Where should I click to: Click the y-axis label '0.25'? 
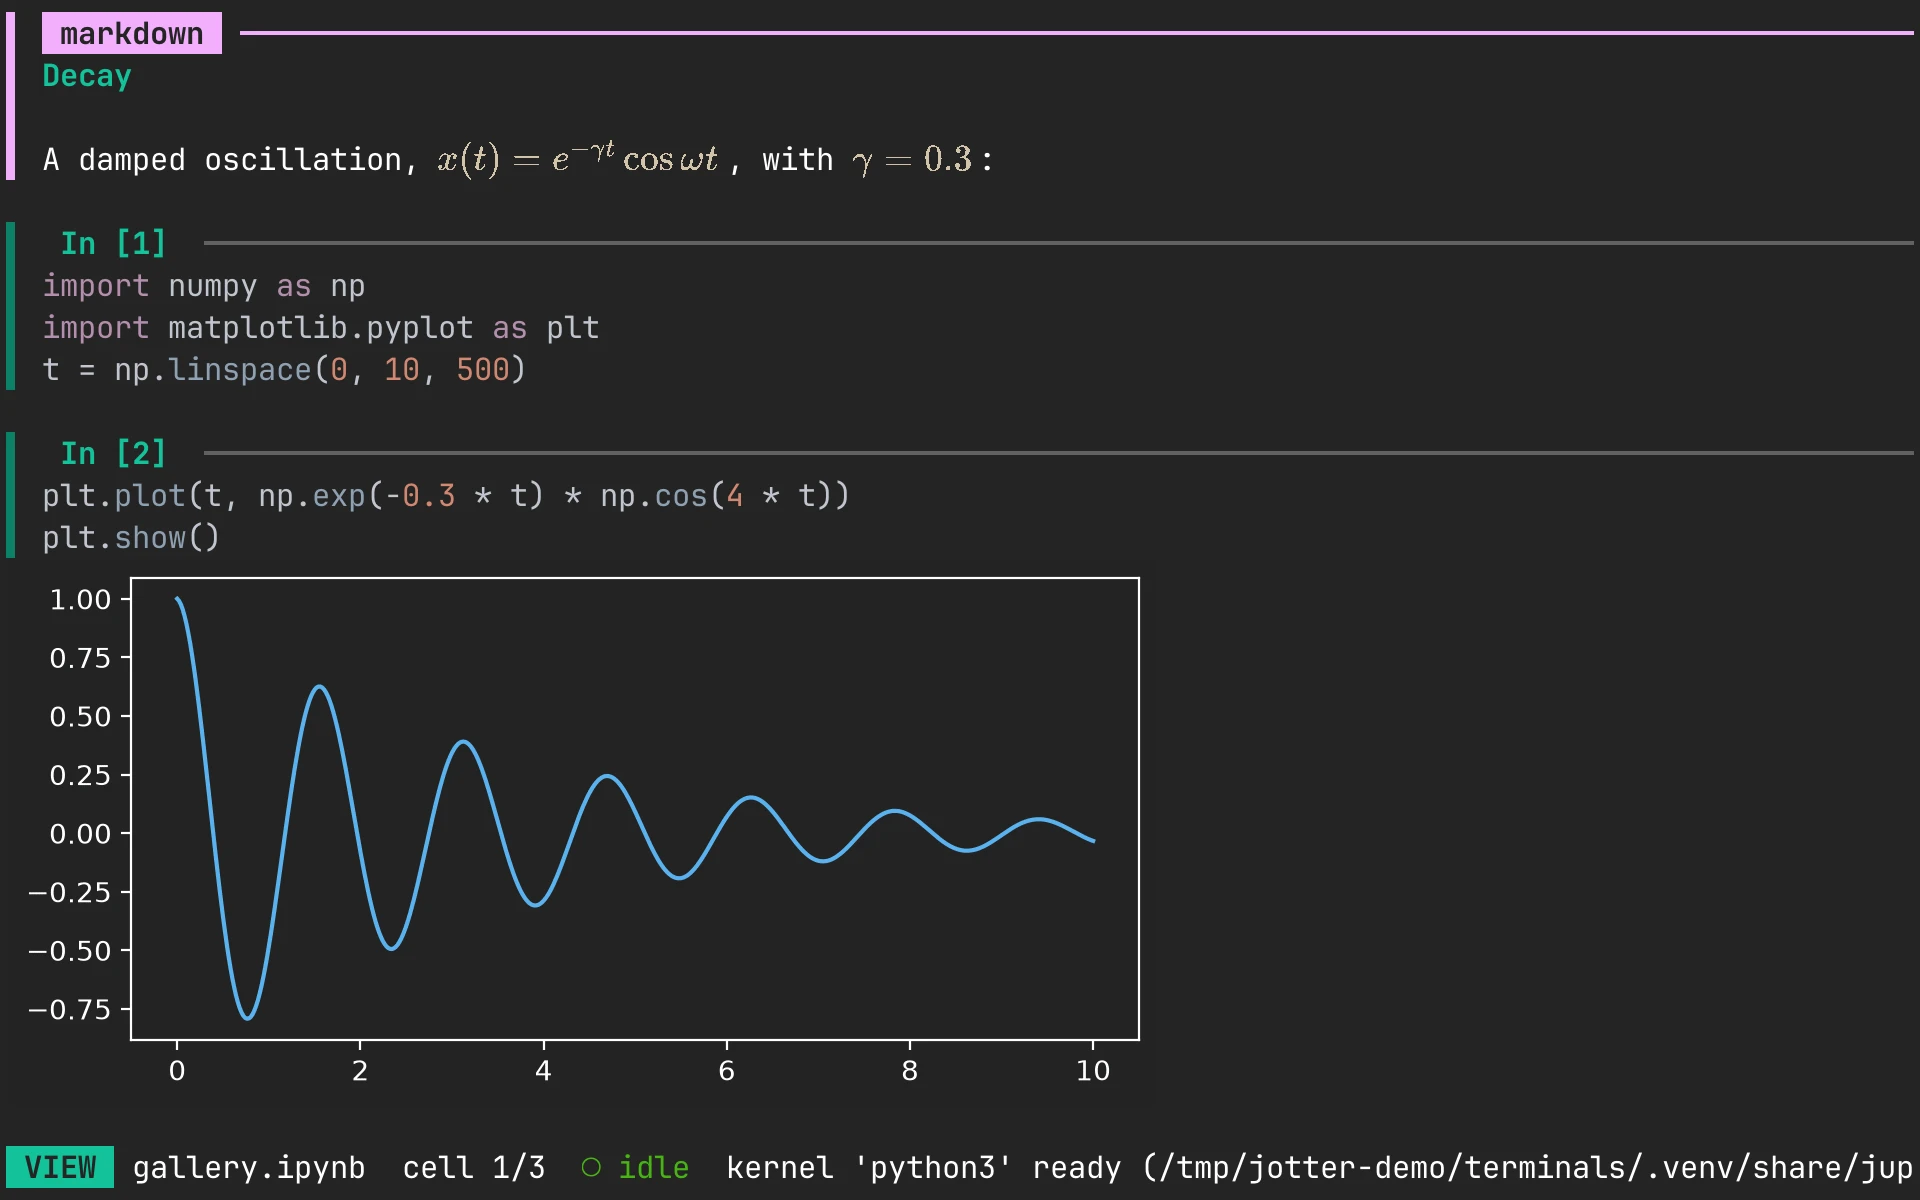tap(80, 775)
